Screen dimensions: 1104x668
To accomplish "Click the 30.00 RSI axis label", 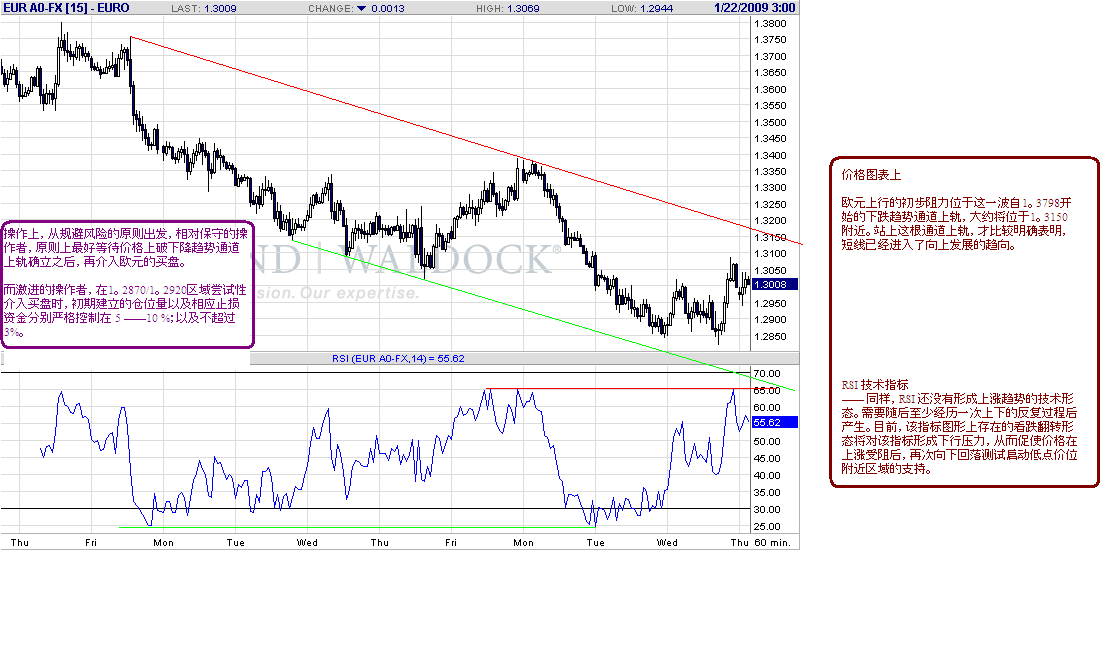I will 767,510.
